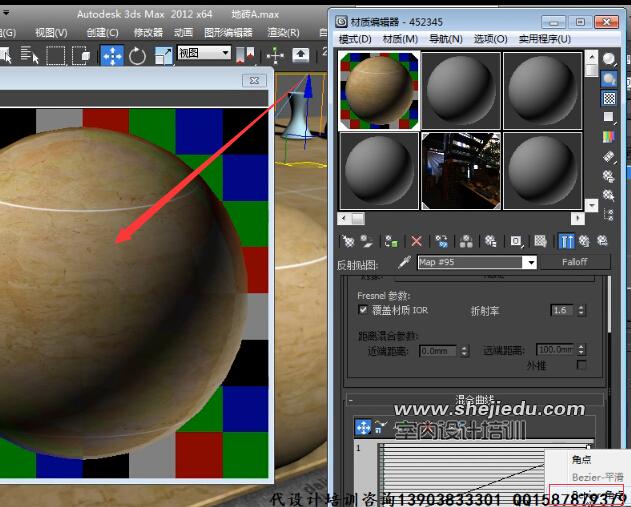Viewport: 631px width, 507px height.
Task: Click the Sample UV Tiling icon
Action: click(609, 117)
